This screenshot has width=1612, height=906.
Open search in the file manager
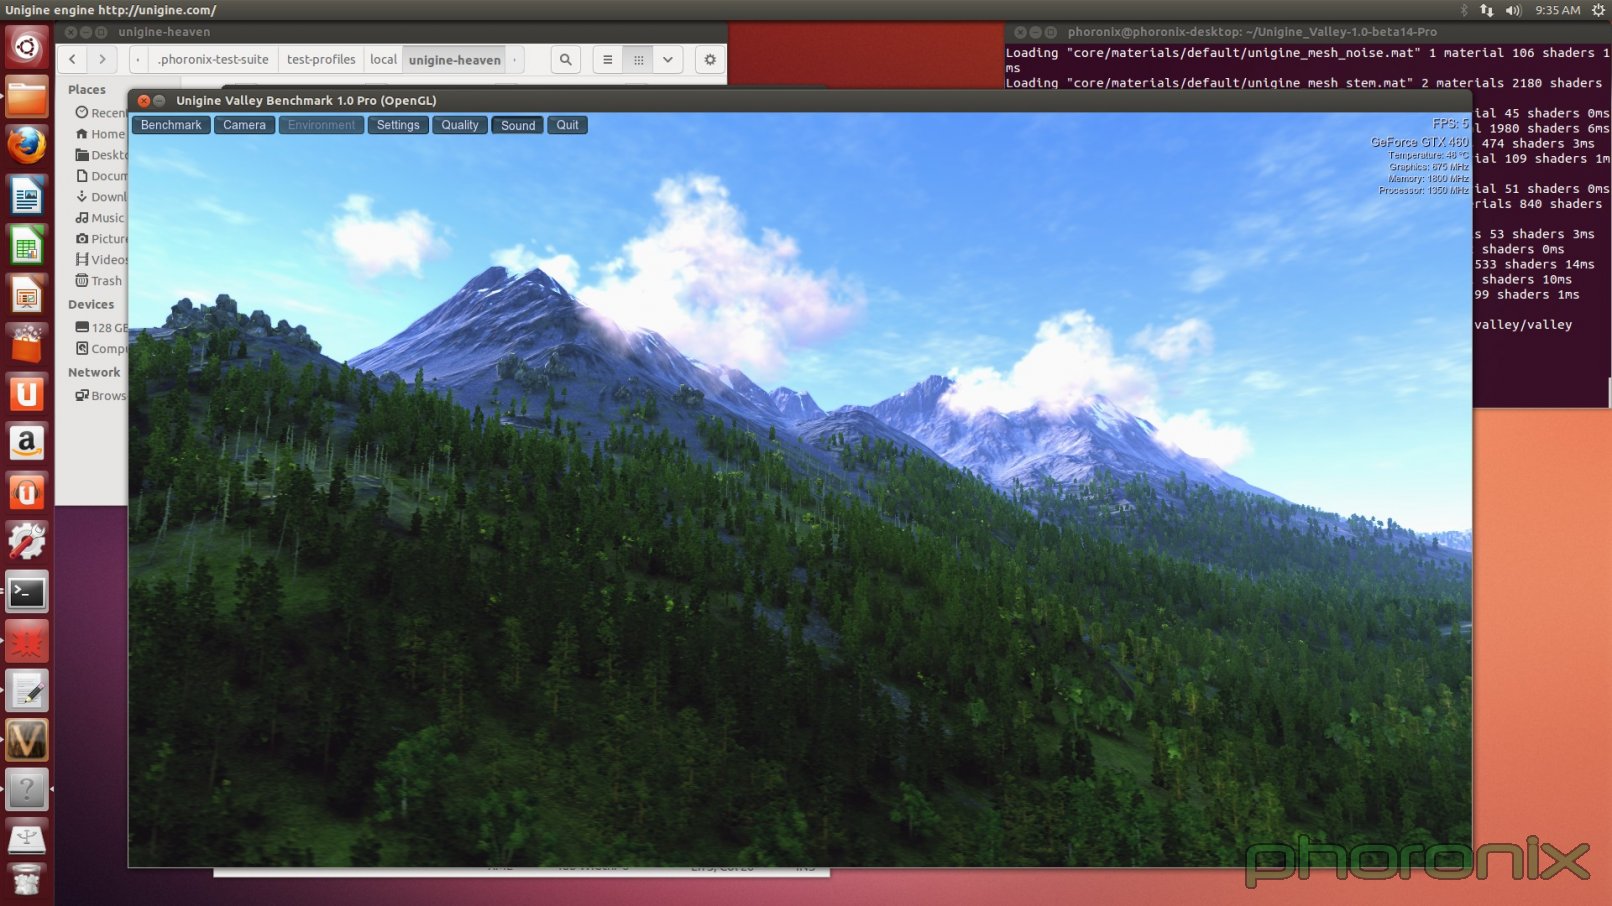[566, 60]
